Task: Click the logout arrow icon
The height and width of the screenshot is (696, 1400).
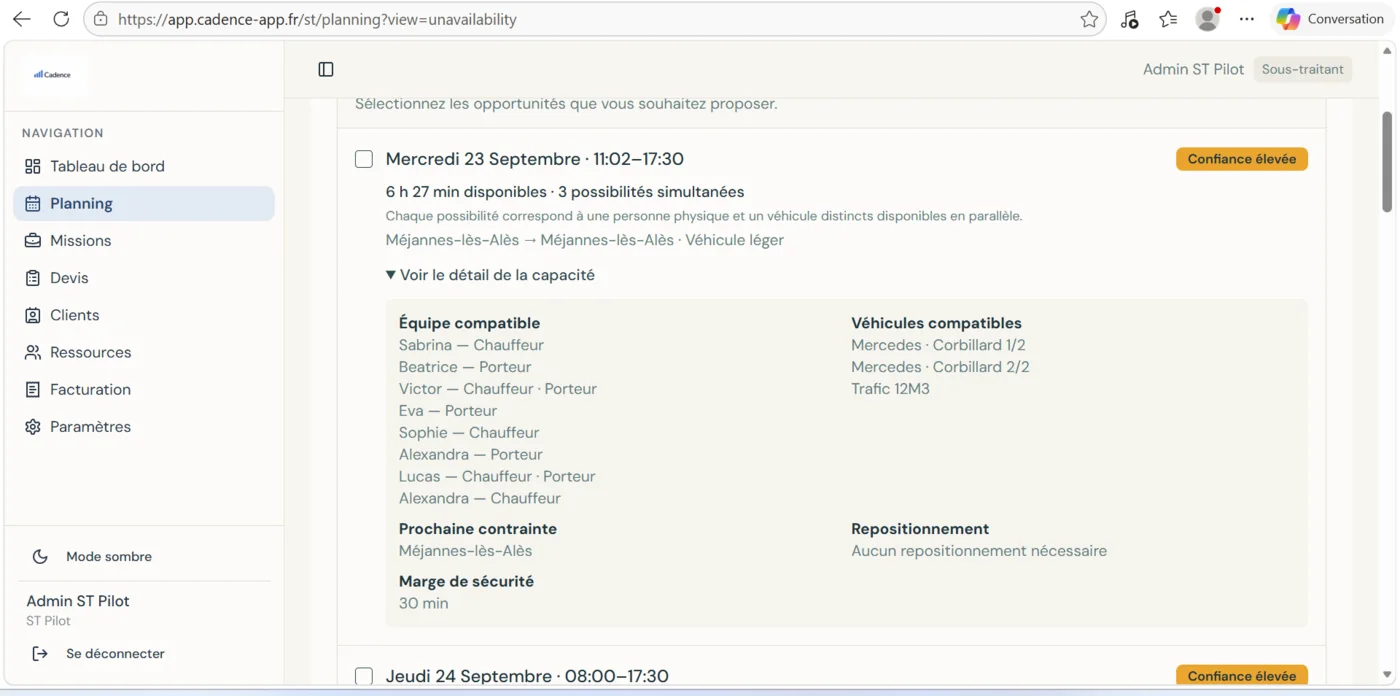Action: 40,654
